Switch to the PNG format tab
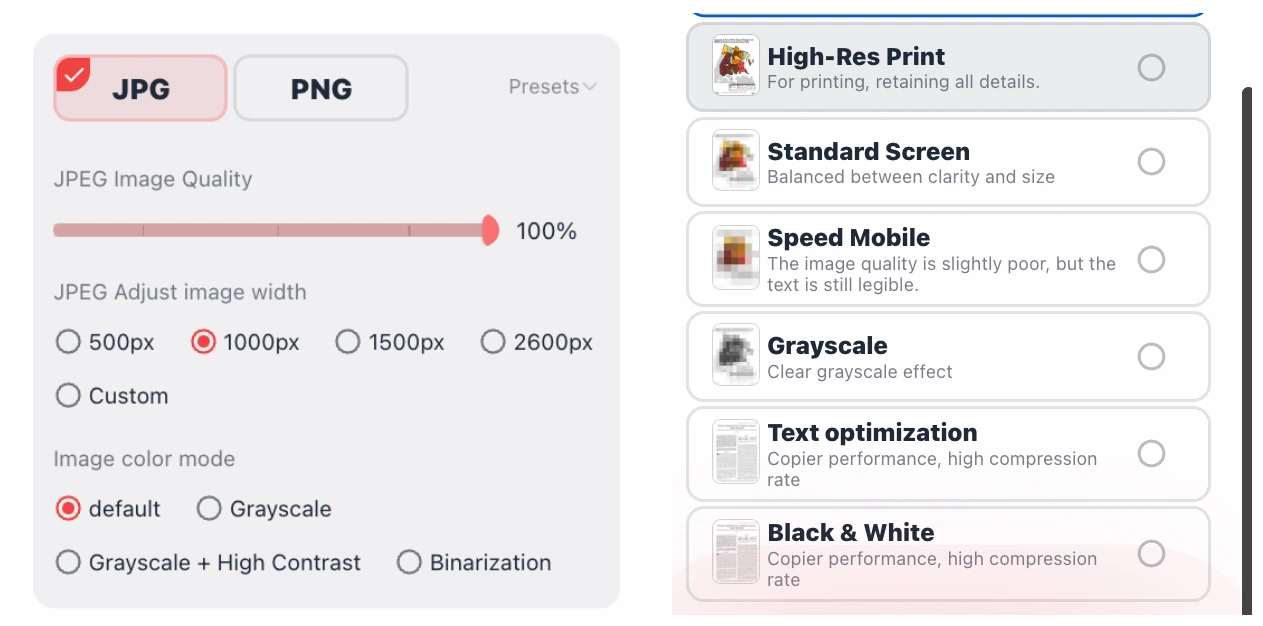This screenshot has height=626, width=1263. (320, 88)
